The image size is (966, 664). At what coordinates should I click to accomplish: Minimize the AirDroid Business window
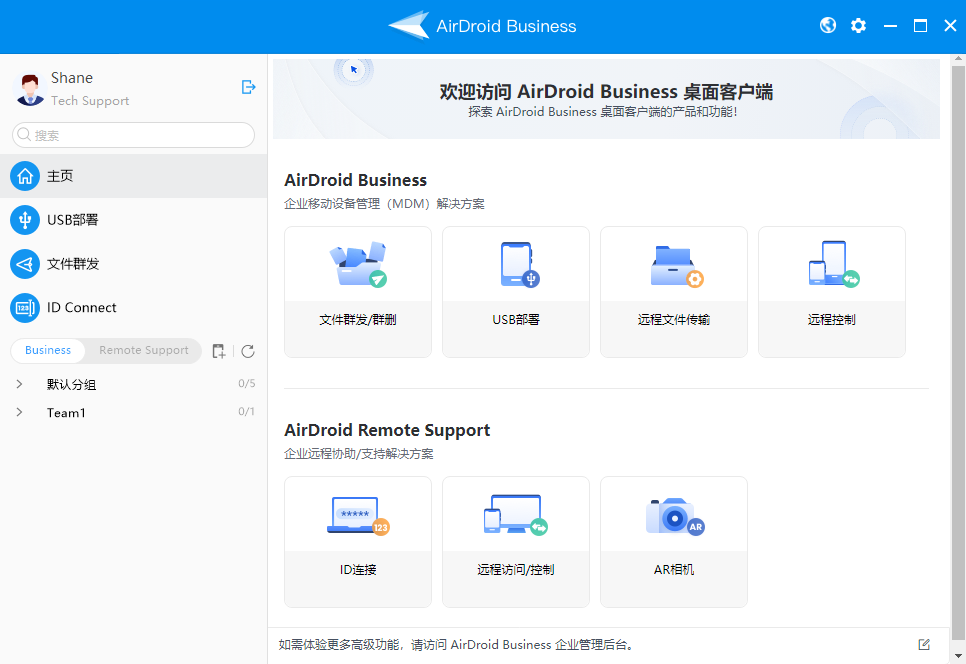click(890, 26)
